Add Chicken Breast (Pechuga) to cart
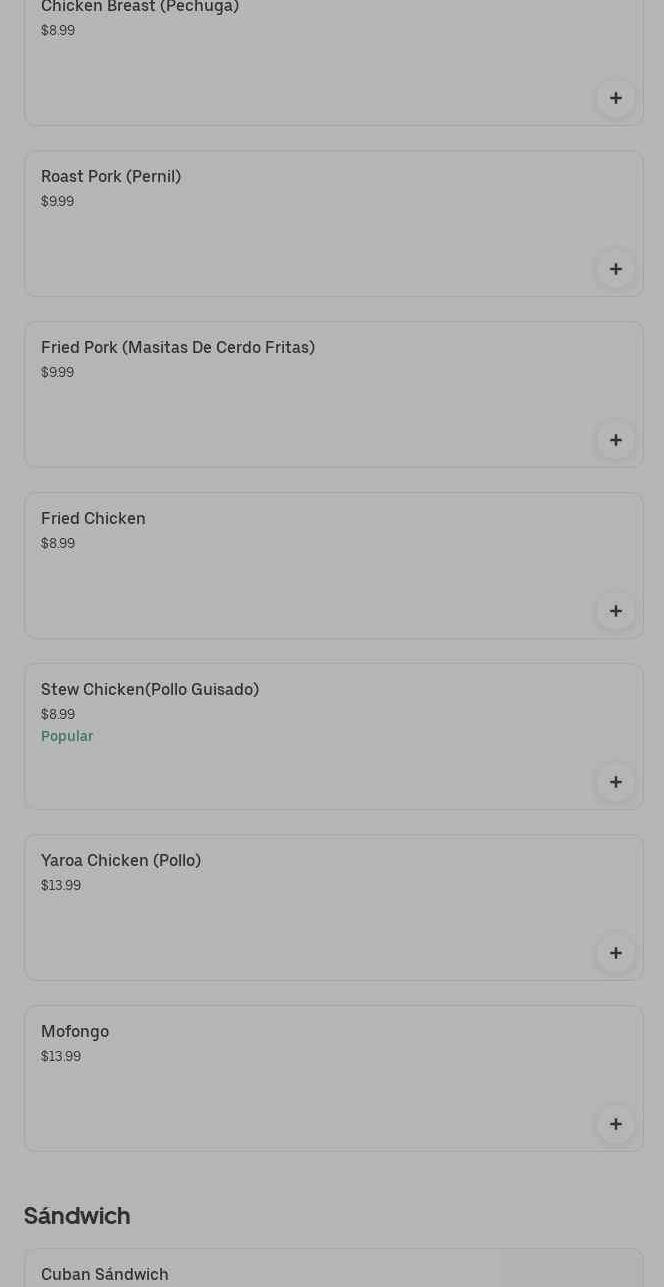This screenshot has width=664, height=1287. click(615, 98)
